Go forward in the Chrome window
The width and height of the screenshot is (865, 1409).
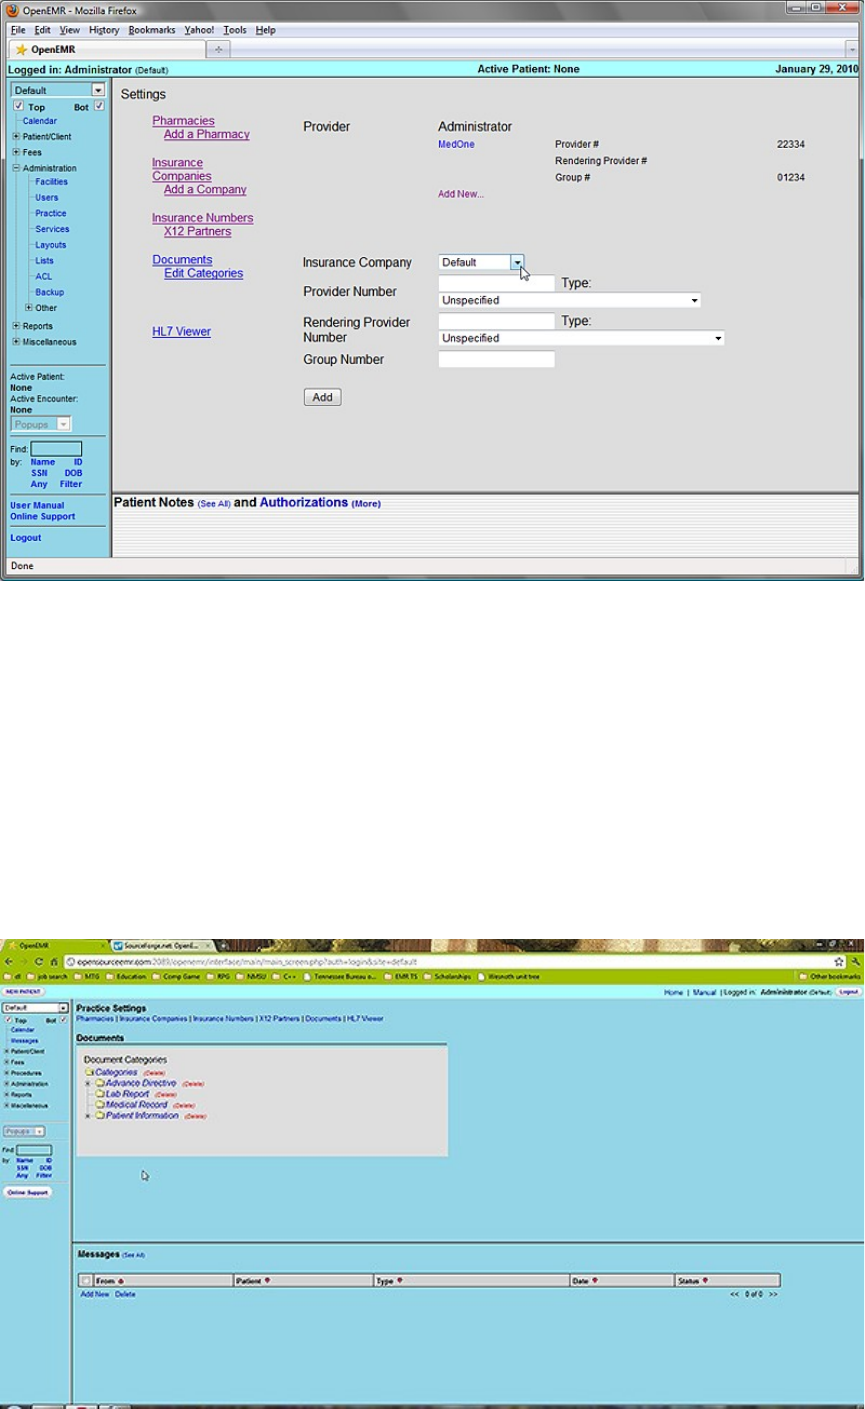coord(23,960)
